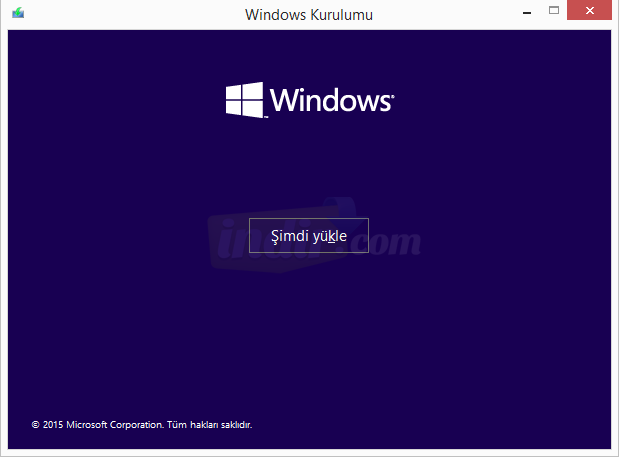Click the Şimdi yükle button
Viewport: 619px width, 457px height.
click(x=309, y=236)
